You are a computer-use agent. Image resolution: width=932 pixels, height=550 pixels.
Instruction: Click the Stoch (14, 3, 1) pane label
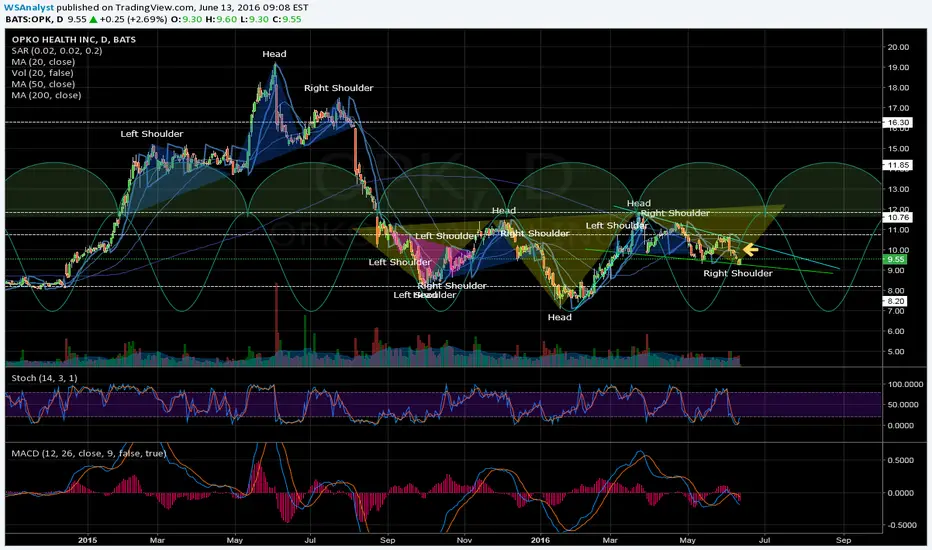45,378
